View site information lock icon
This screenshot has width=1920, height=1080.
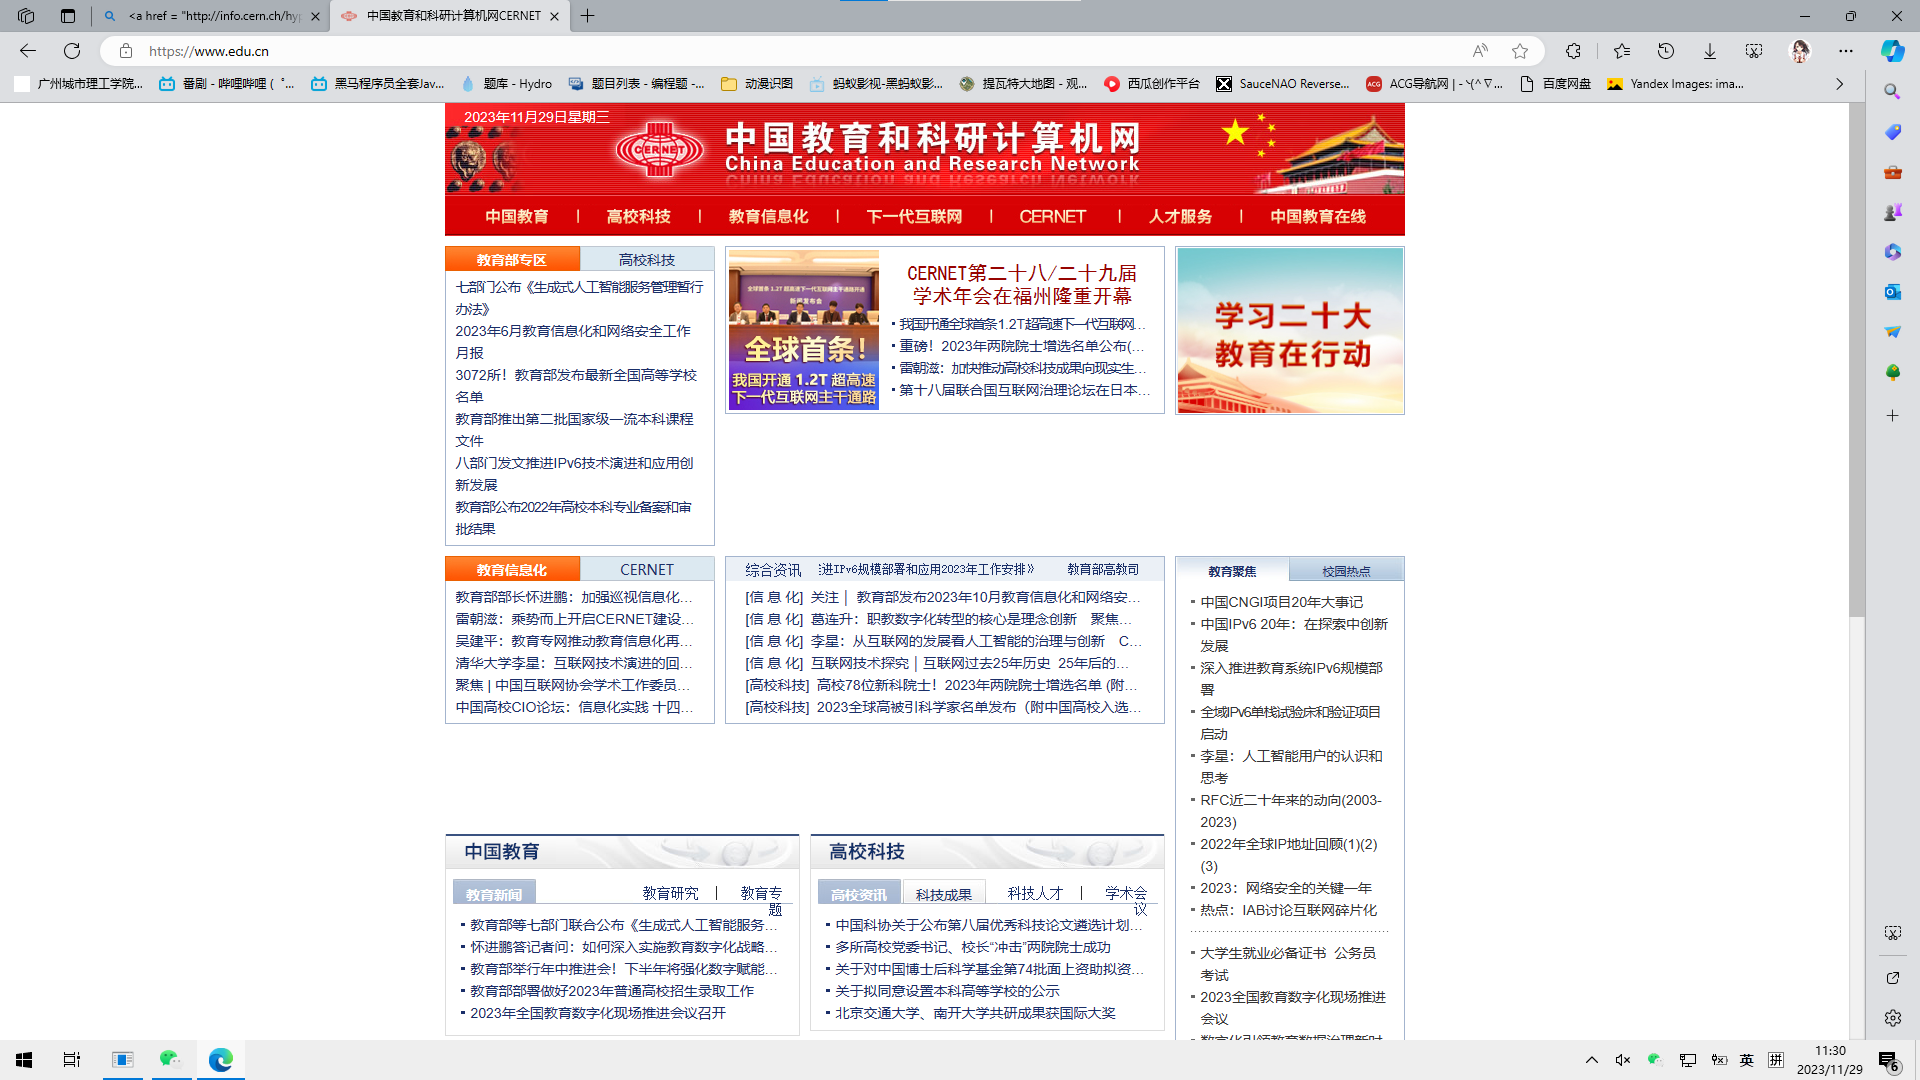click(126, 51)
